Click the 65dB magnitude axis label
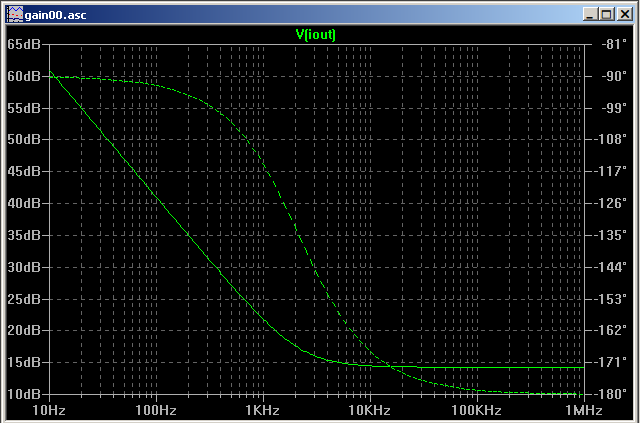The image size is (640, 423). (24, 44)
